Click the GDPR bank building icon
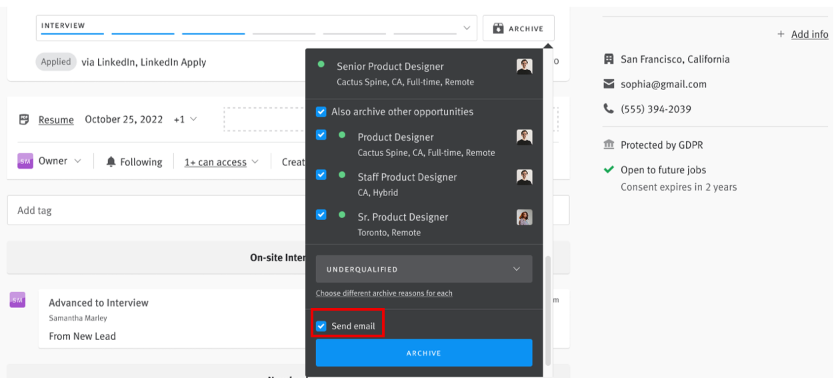Image resolution: width=834 pixels, height=378 pixels. (x=608, y=145)
